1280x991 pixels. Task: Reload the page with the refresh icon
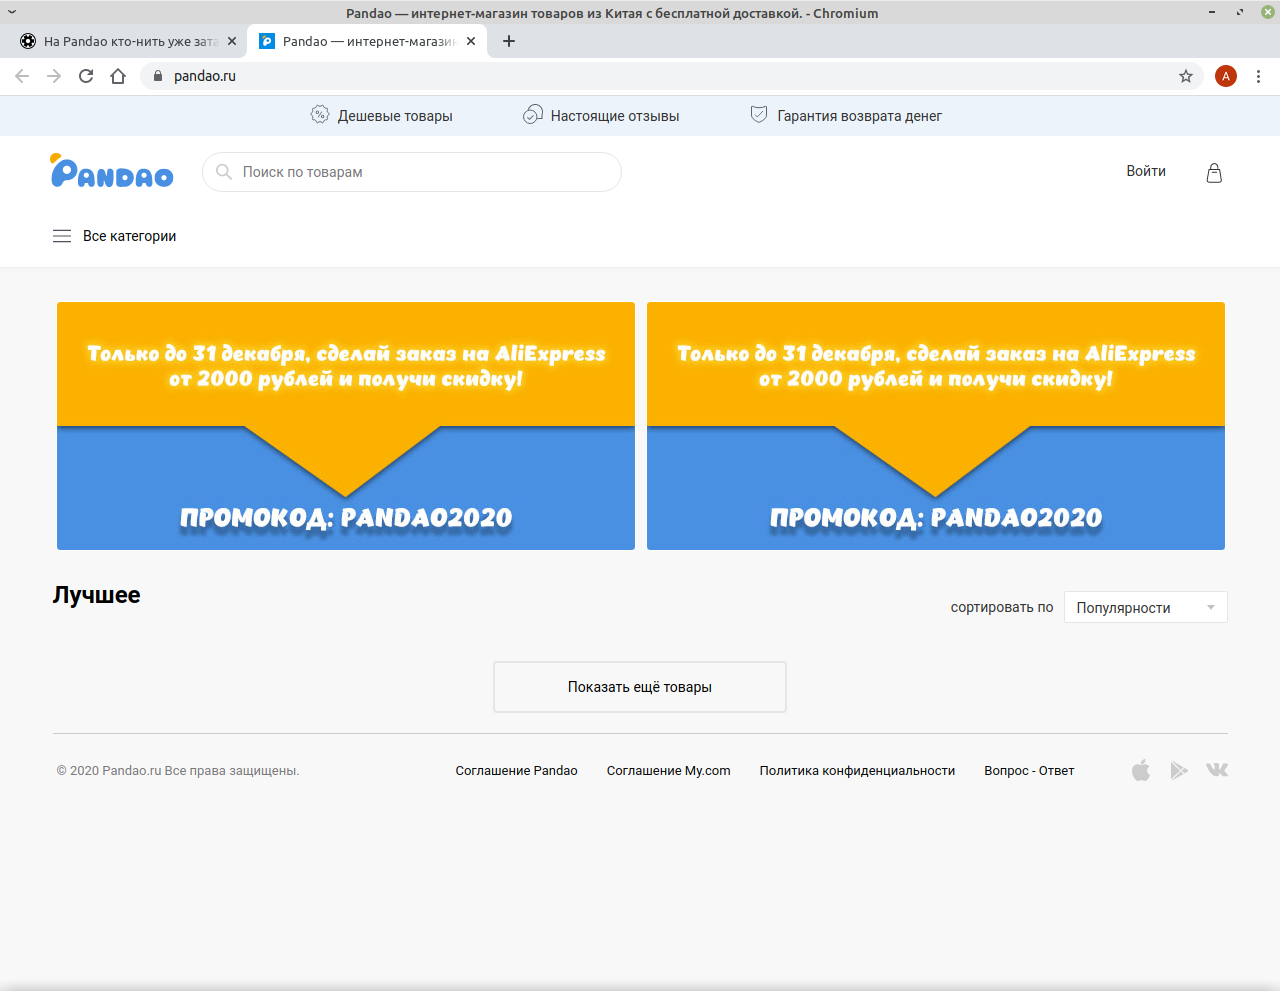click(86, 76)
